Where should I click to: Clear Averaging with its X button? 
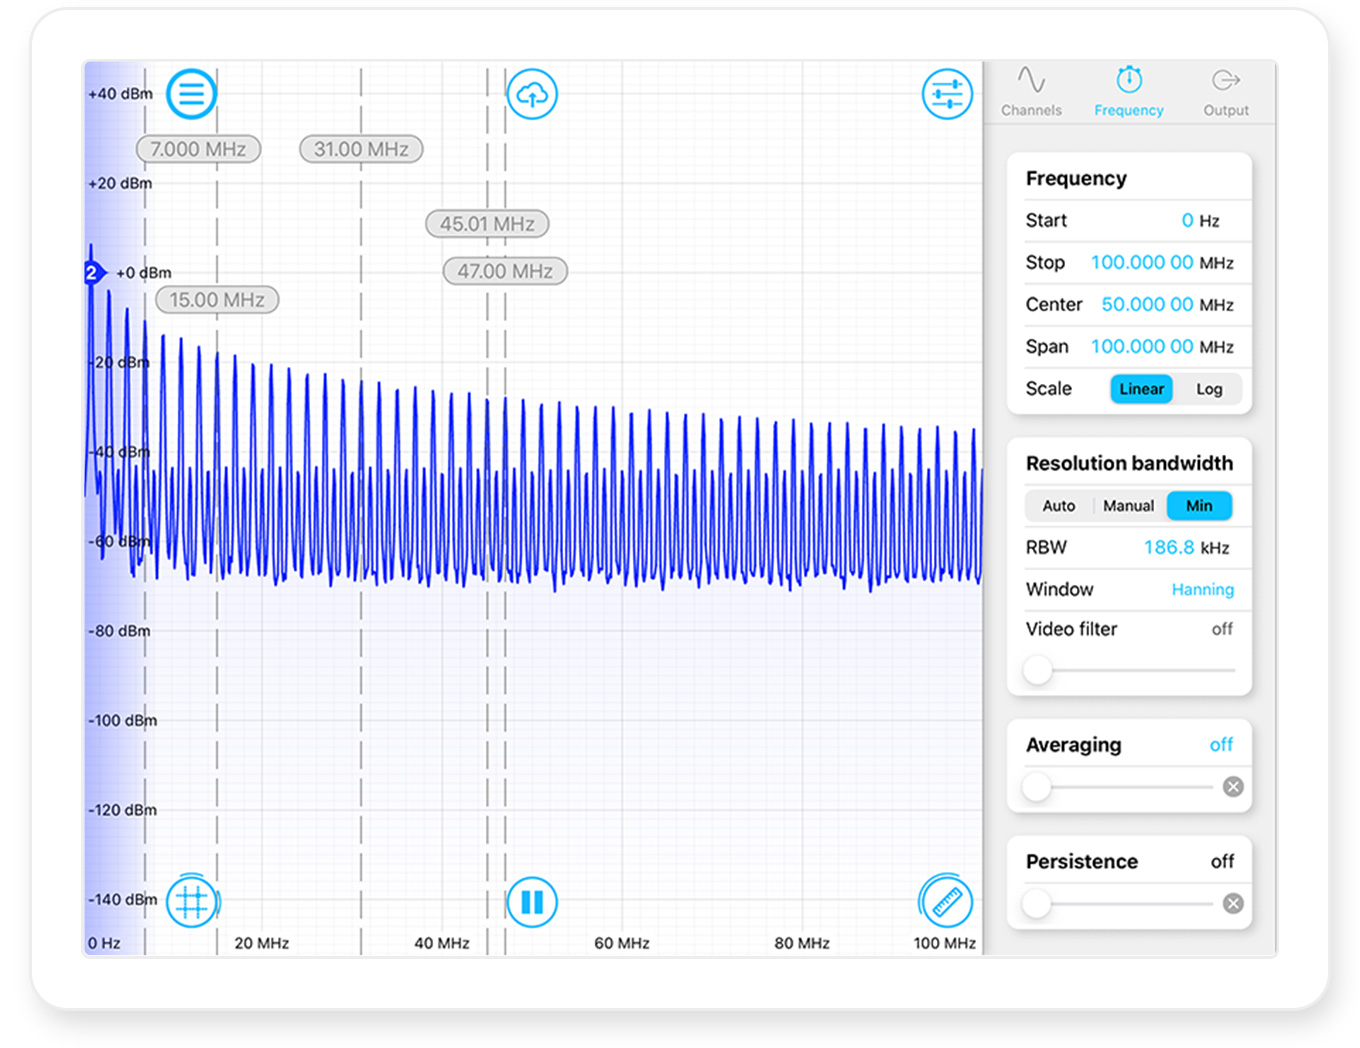(x=1233, y=787)
